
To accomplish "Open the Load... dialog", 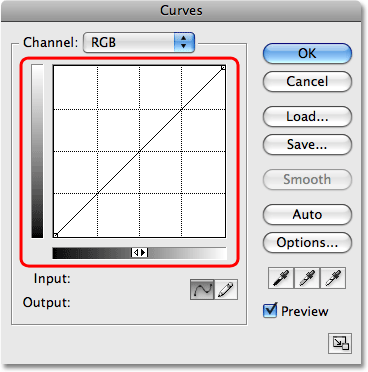I will 307,116.
